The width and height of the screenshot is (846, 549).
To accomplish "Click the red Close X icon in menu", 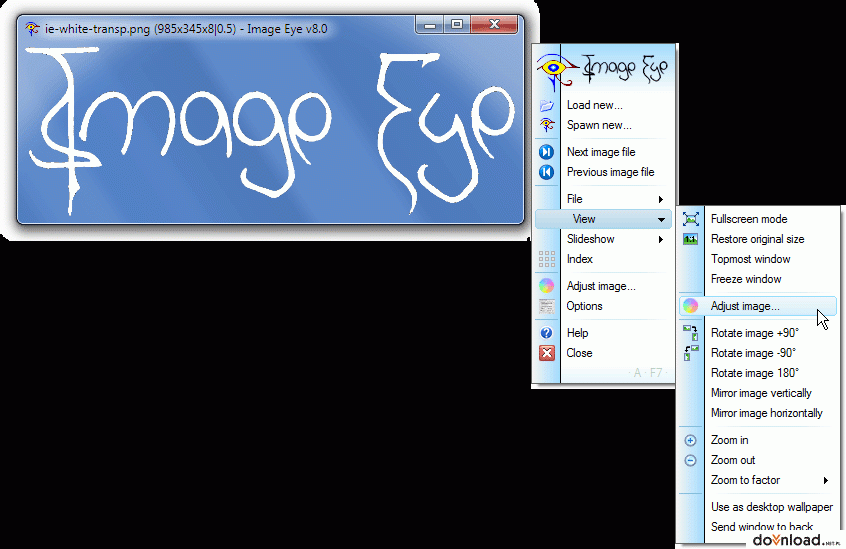I will point(547,353).
